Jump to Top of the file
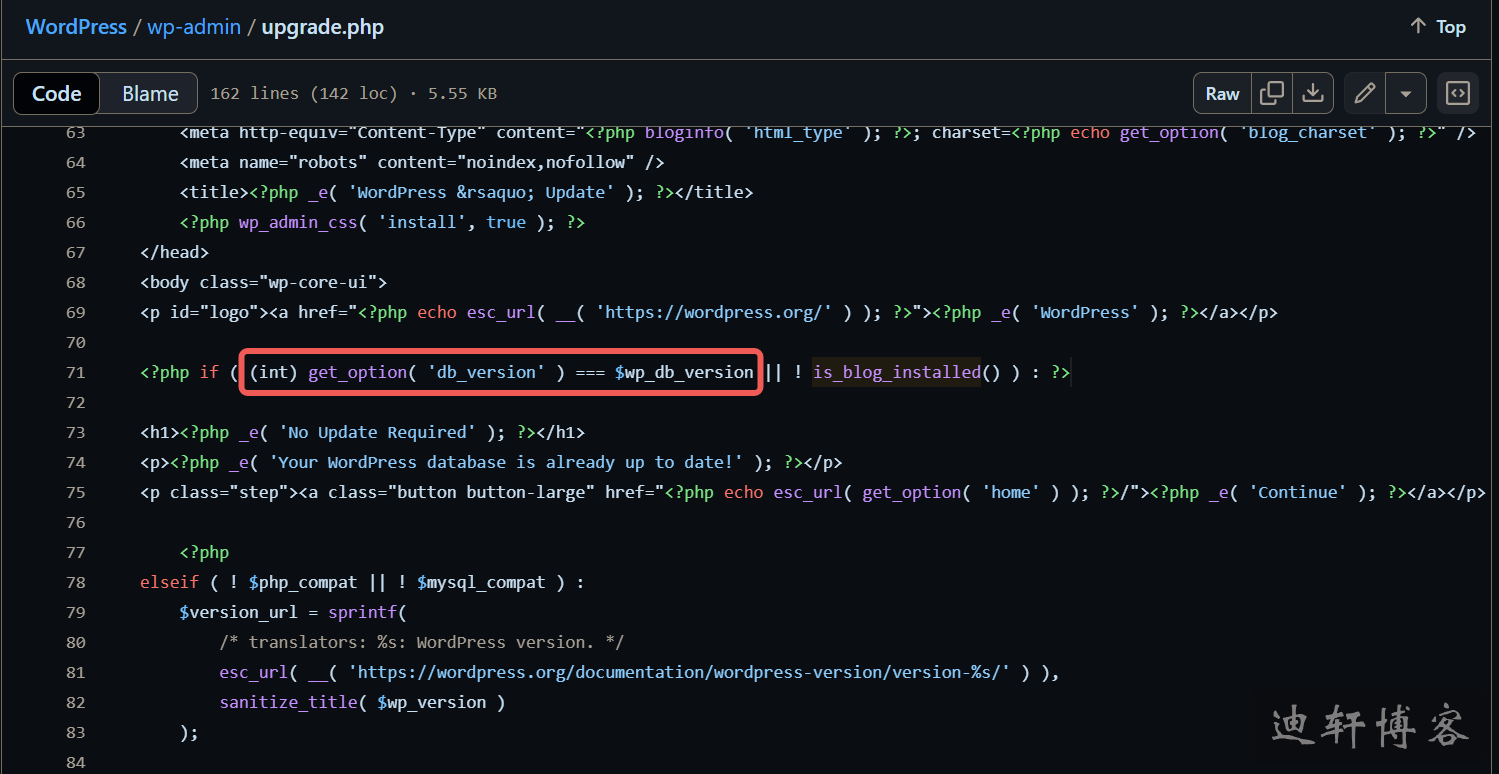Image resolution: width=1499 pixels, height=774 pixels. [1437, 27]
